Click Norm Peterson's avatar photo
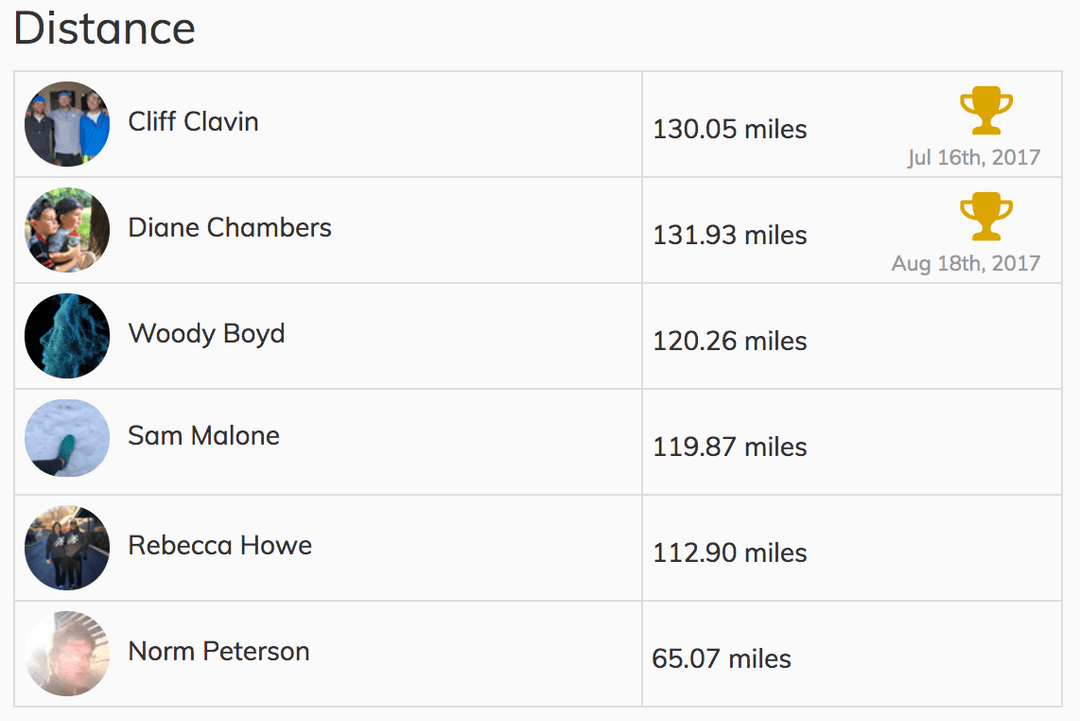This screenshot has height=721, width=1080. tap(67, 654)
